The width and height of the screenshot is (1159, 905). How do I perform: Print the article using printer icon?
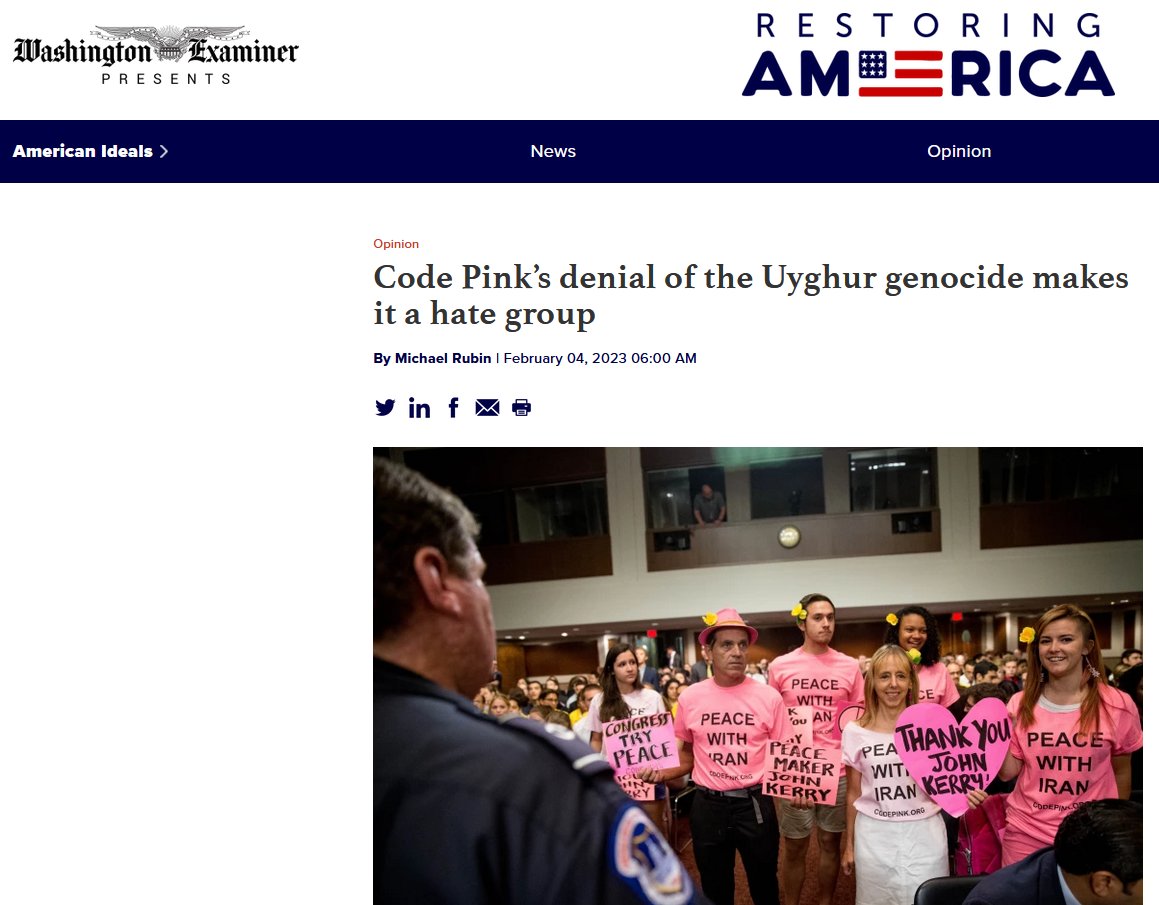click(521, 408)
